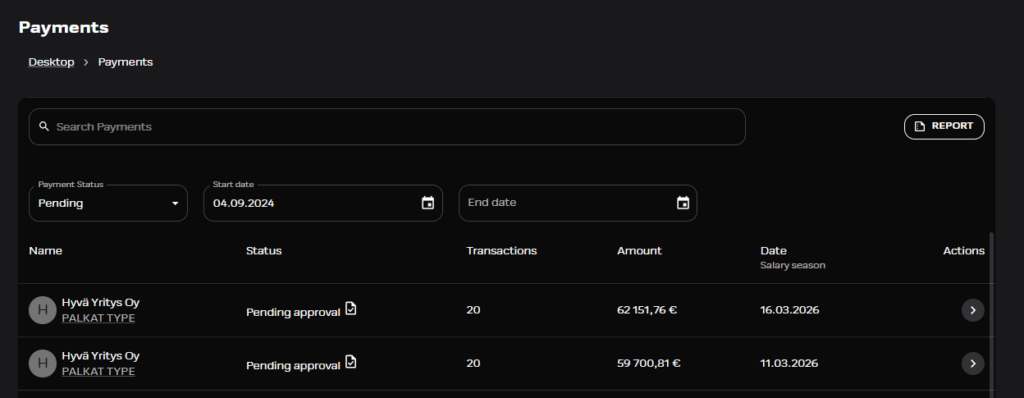This screenshot has width=1024, height=398.
Task: Click the search magnifier icon
Action: (44, 126)
